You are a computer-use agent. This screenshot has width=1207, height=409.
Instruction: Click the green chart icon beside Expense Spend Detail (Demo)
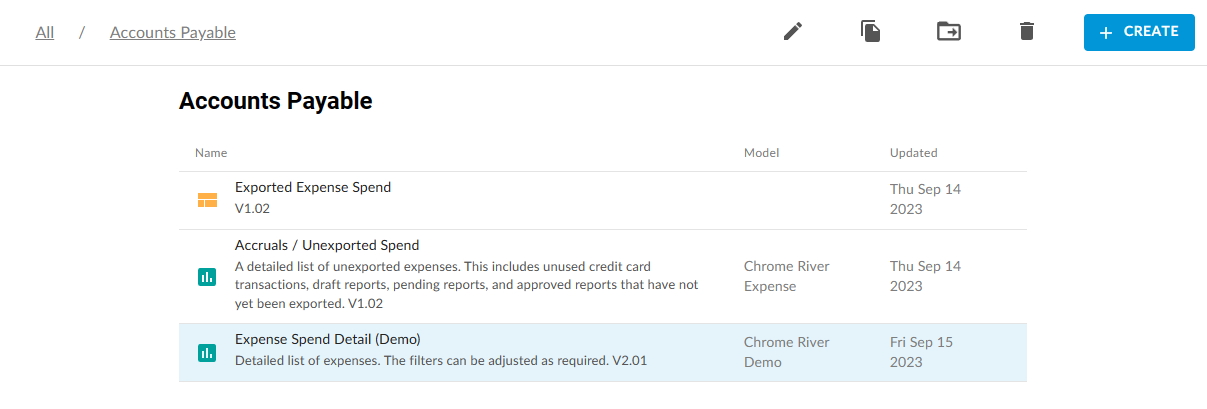click(x=207, y=352)
